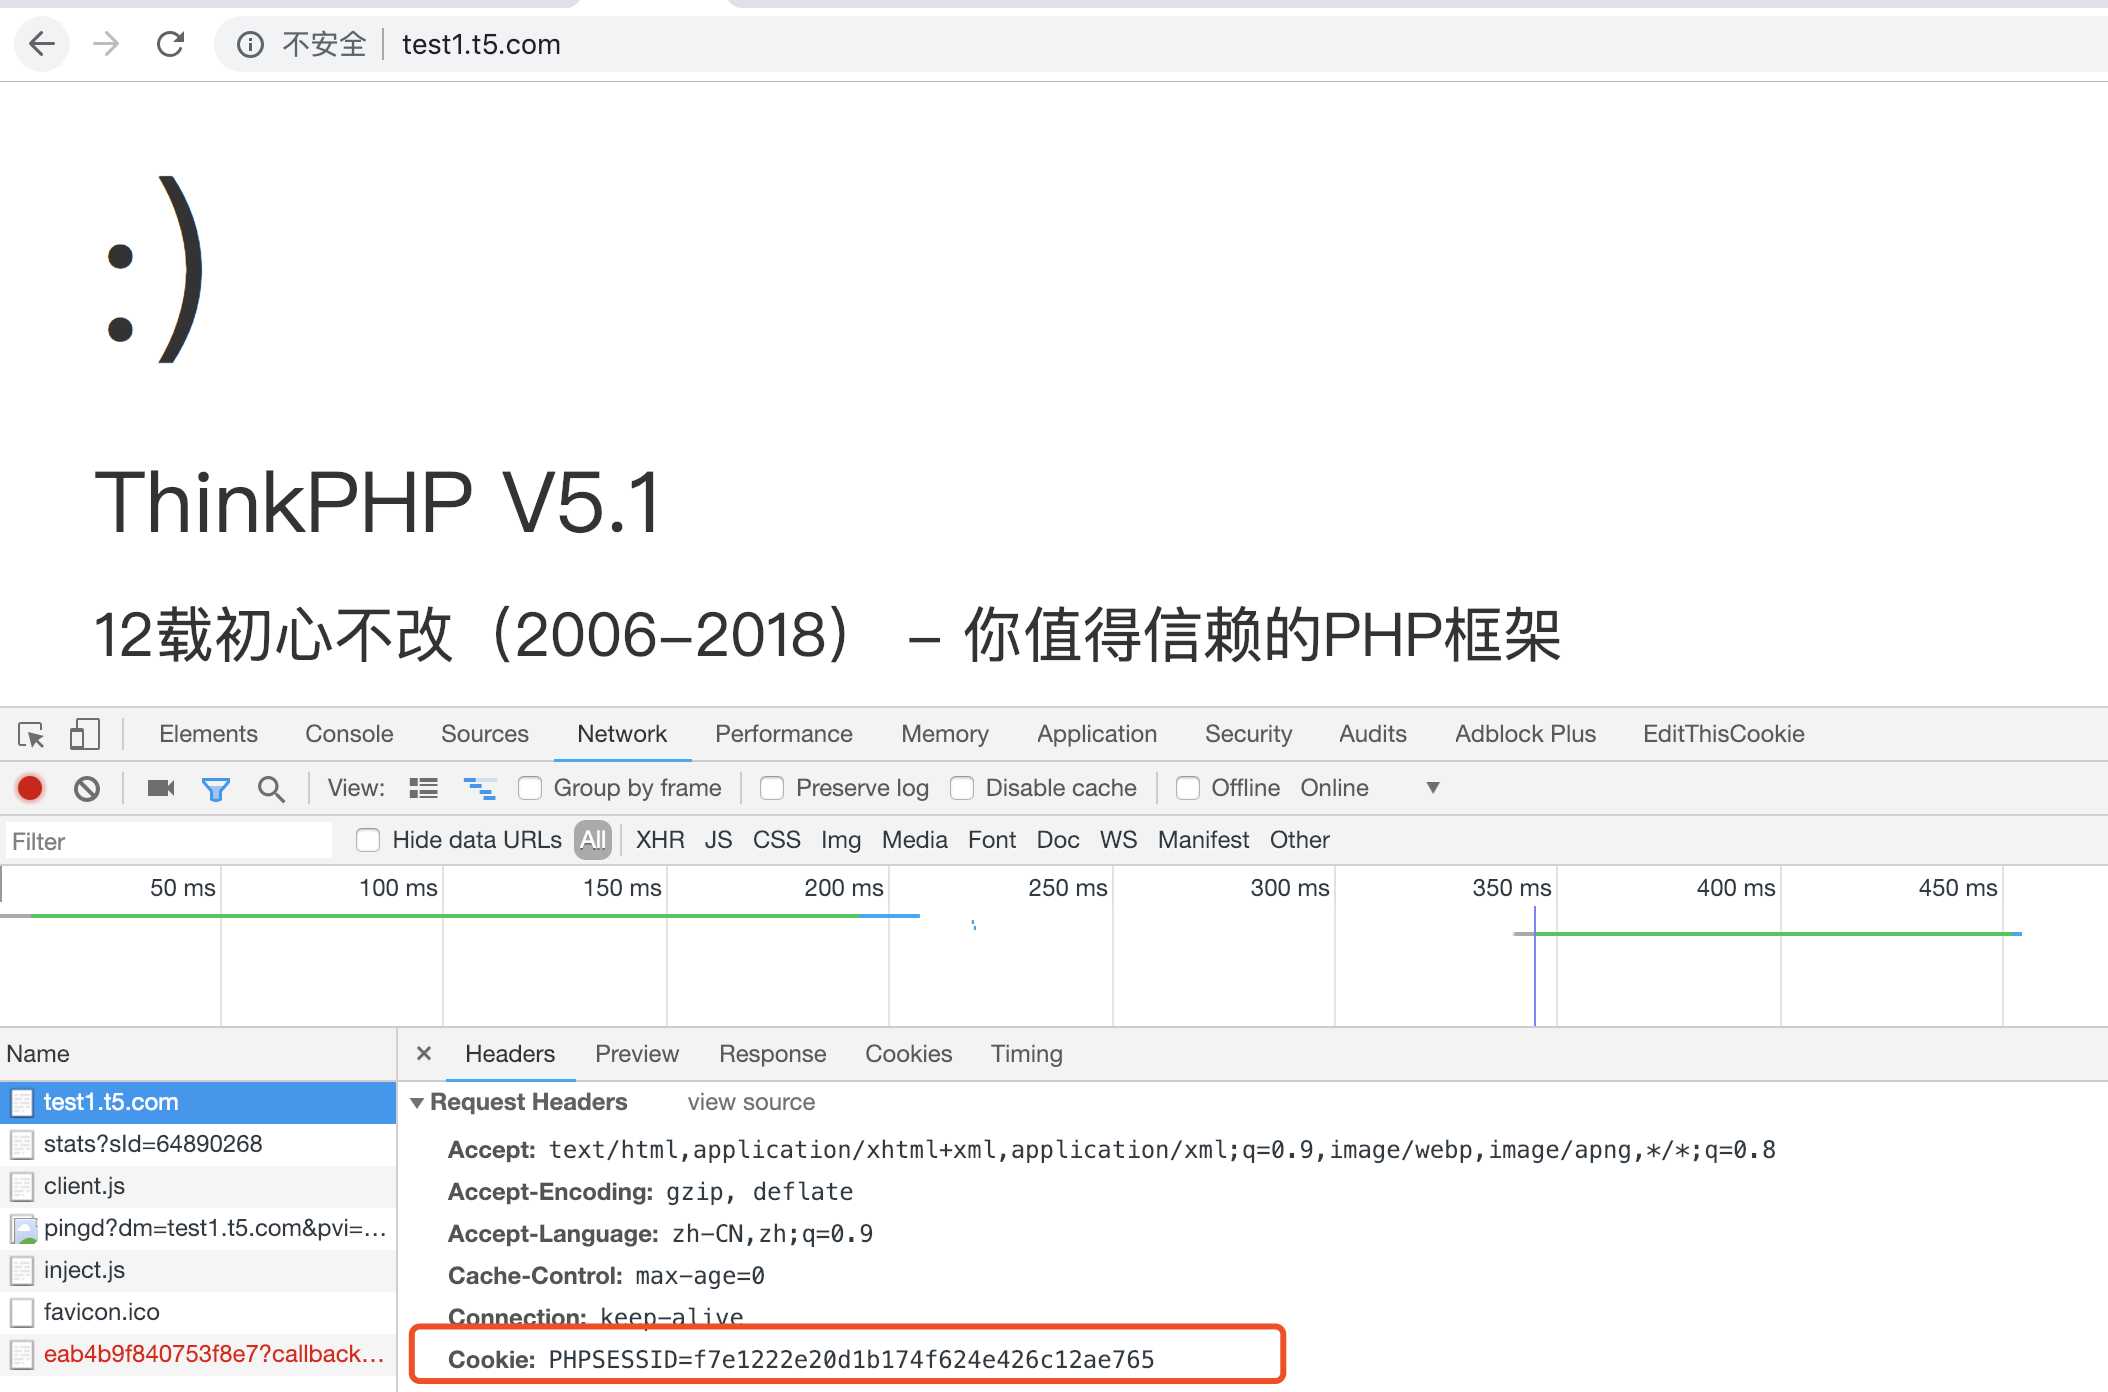Image resolution: width=2108 pixels, height=1392 pixels.
Task: Switch to the Console tab
Action: 349,735
